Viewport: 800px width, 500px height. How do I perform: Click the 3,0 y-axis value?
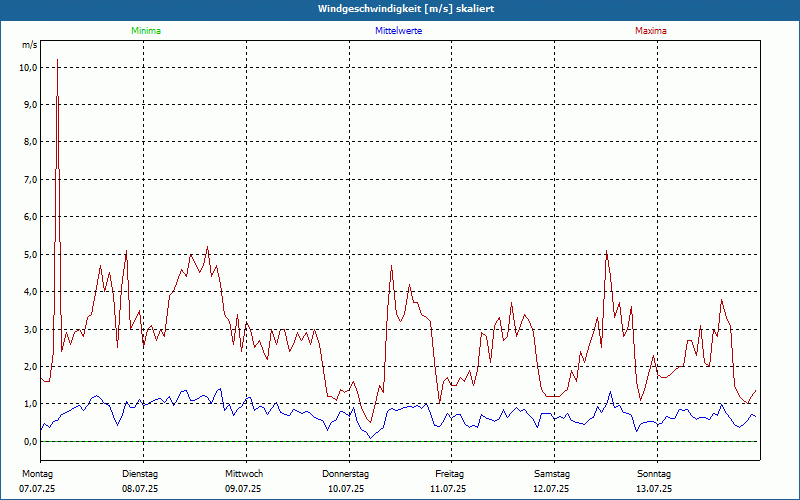pyautogui.click(x=31, y=329)
